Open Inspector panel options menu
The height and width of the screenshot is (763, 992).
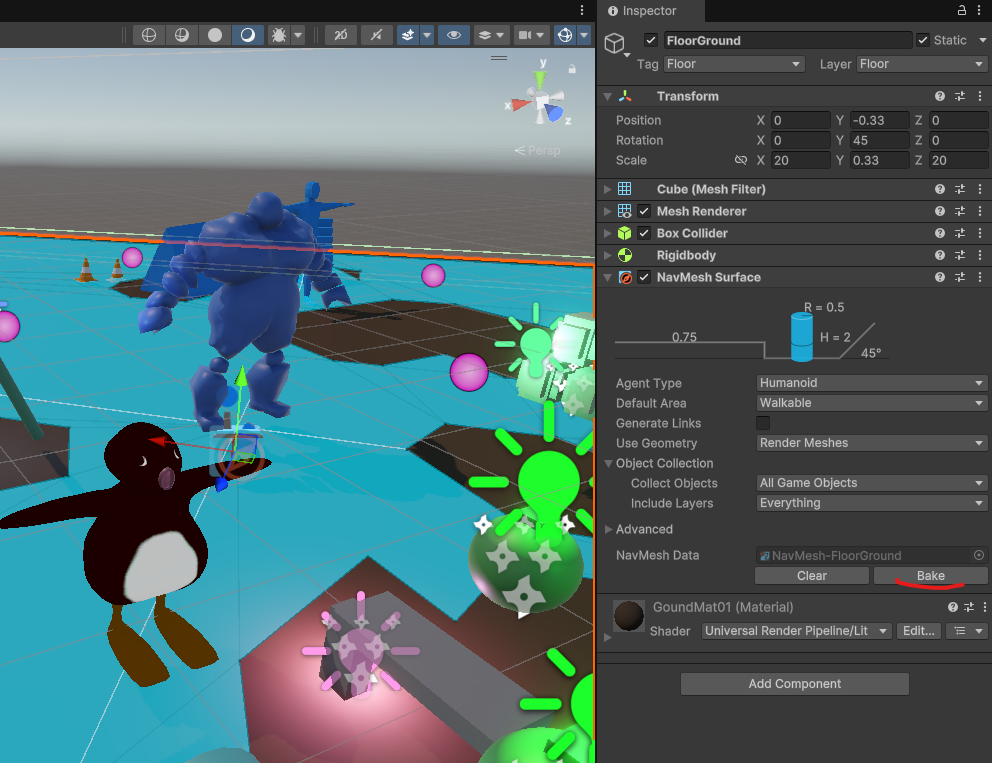click(979, 10)
